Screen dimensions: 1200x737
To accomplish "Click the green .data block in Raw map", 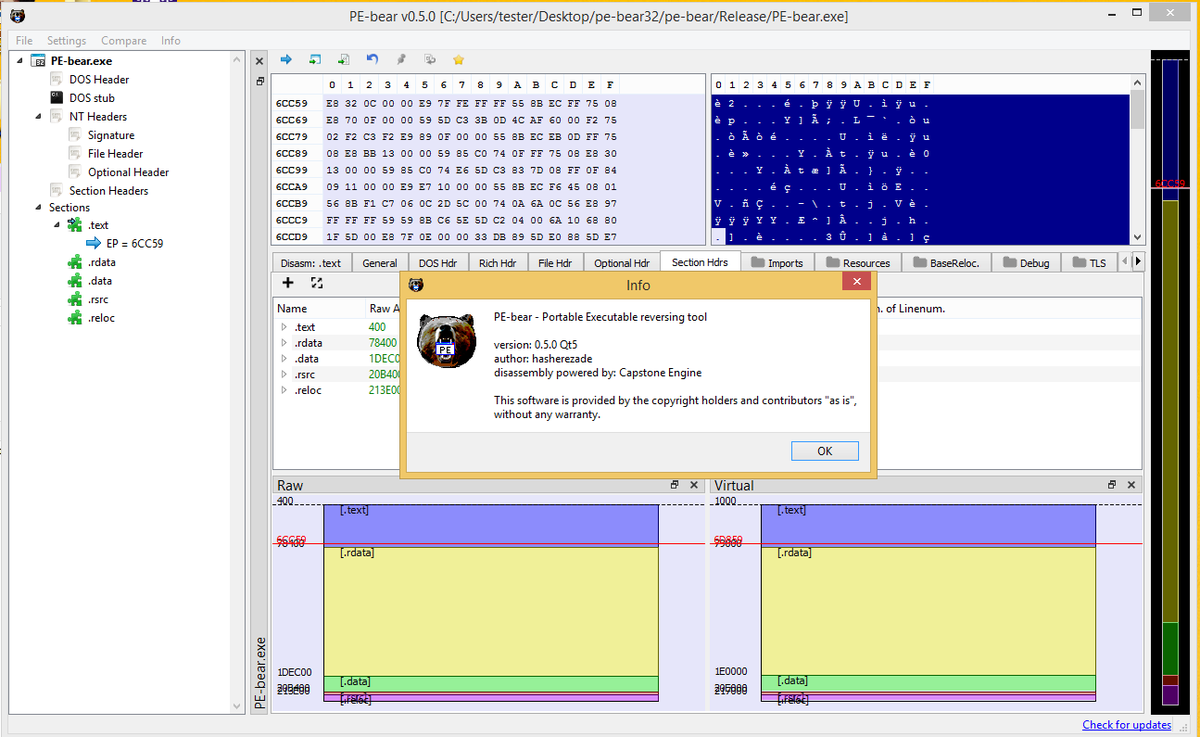I will click(x=491, y=683).
